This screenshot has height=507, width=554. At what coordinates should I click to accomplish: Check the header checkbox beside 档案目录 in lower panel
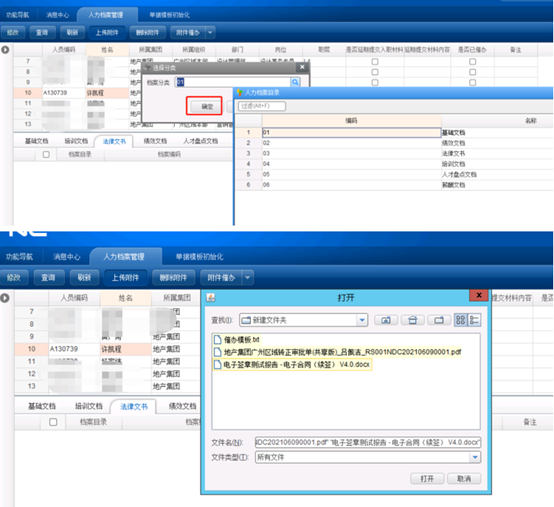53,422
